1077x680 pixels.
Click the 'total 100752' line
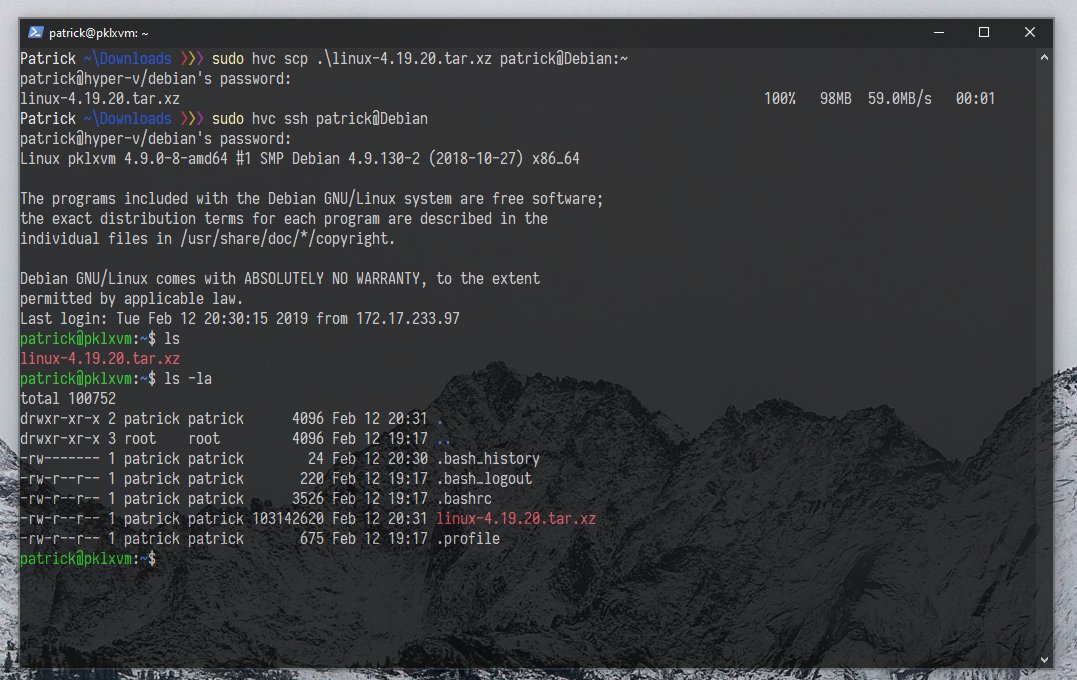click(68, 399)
